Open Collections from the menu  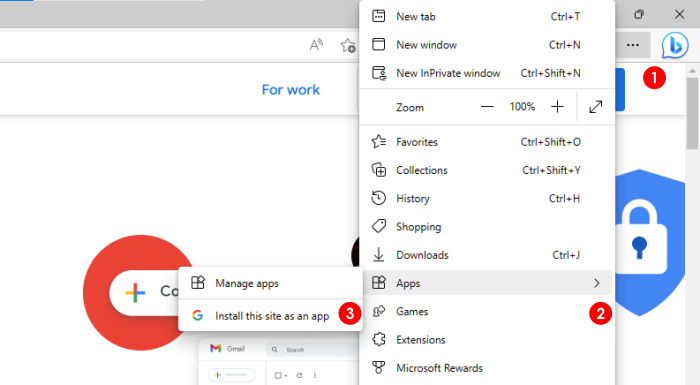click(x=487, y=170)
